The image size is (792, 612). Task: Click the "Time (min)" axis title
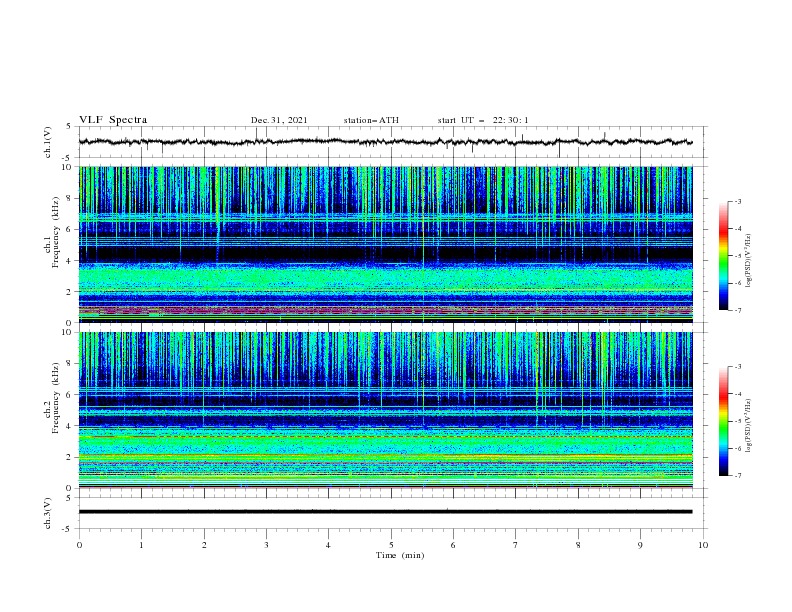(x=400, y=555)
